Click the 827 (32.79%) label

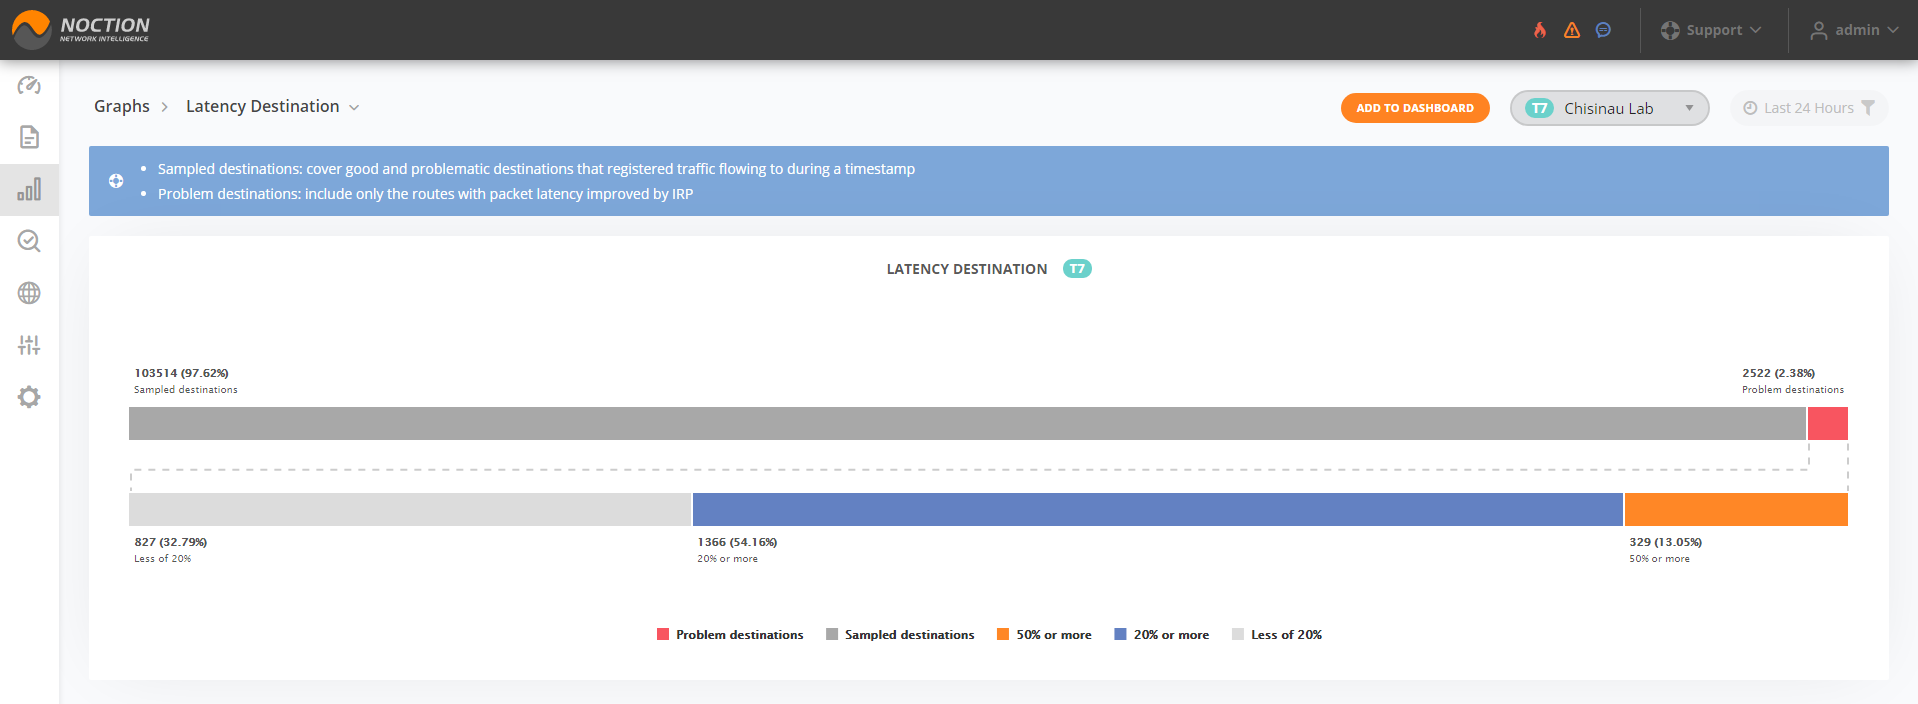(x=171, y=542)
